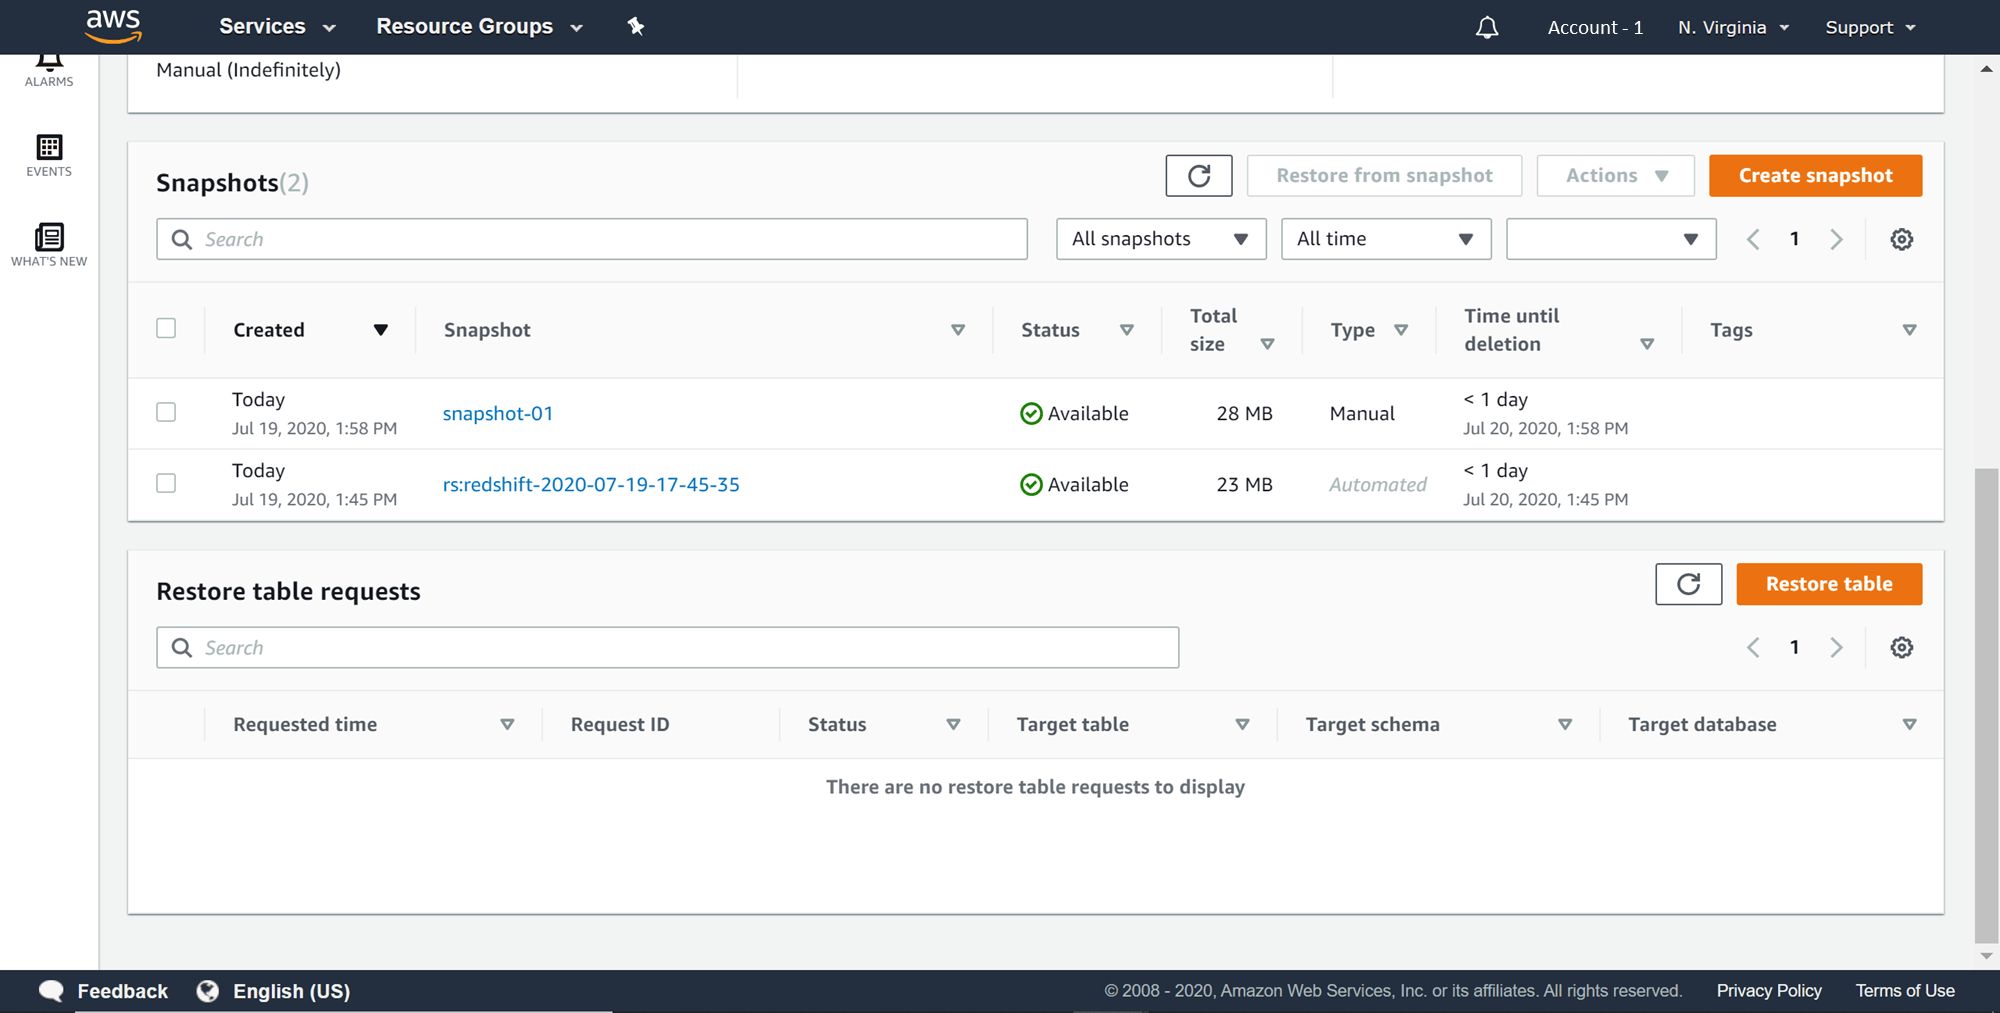Open the snapshot-01 details link

point(498,413)
